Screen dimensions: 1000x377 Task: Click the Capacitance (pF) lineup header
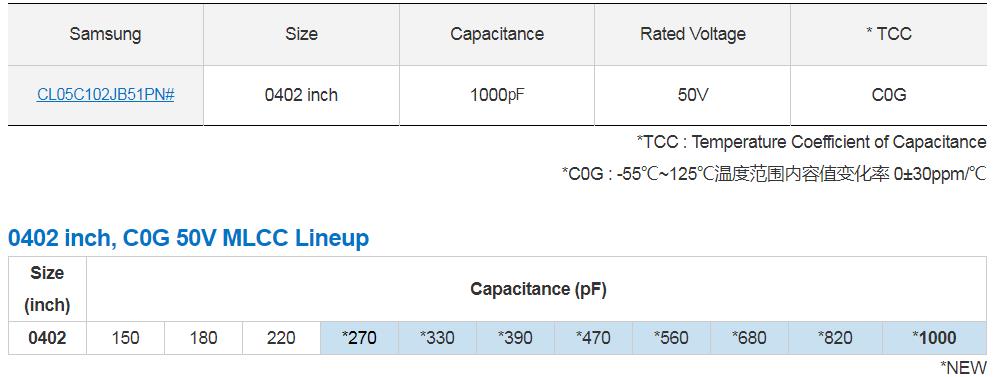538,289
